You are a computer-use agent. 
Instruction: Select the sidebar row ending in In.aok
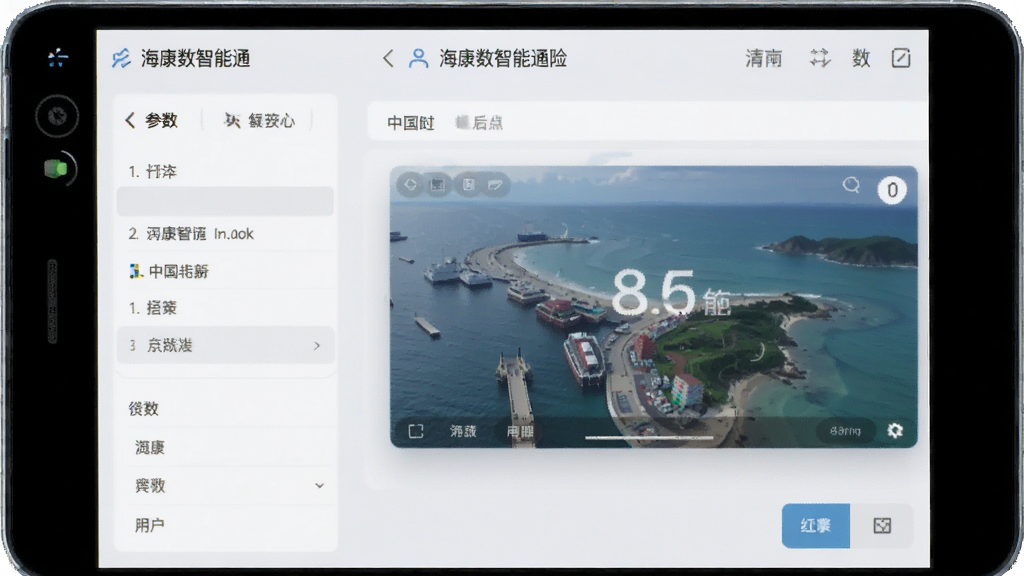click(x=225, y=234)
